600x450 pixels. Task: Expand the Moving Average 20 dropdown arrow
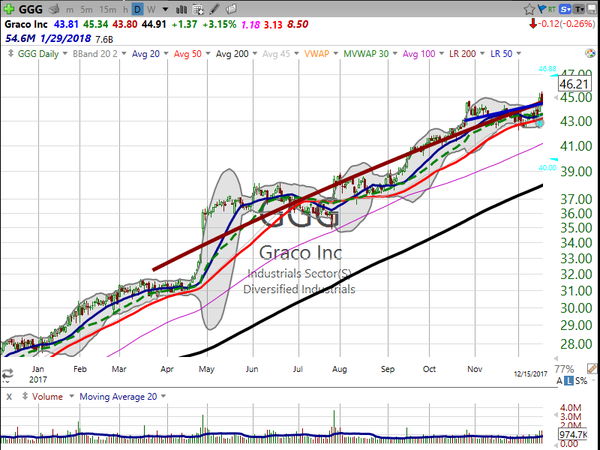(x=163, y=396)
